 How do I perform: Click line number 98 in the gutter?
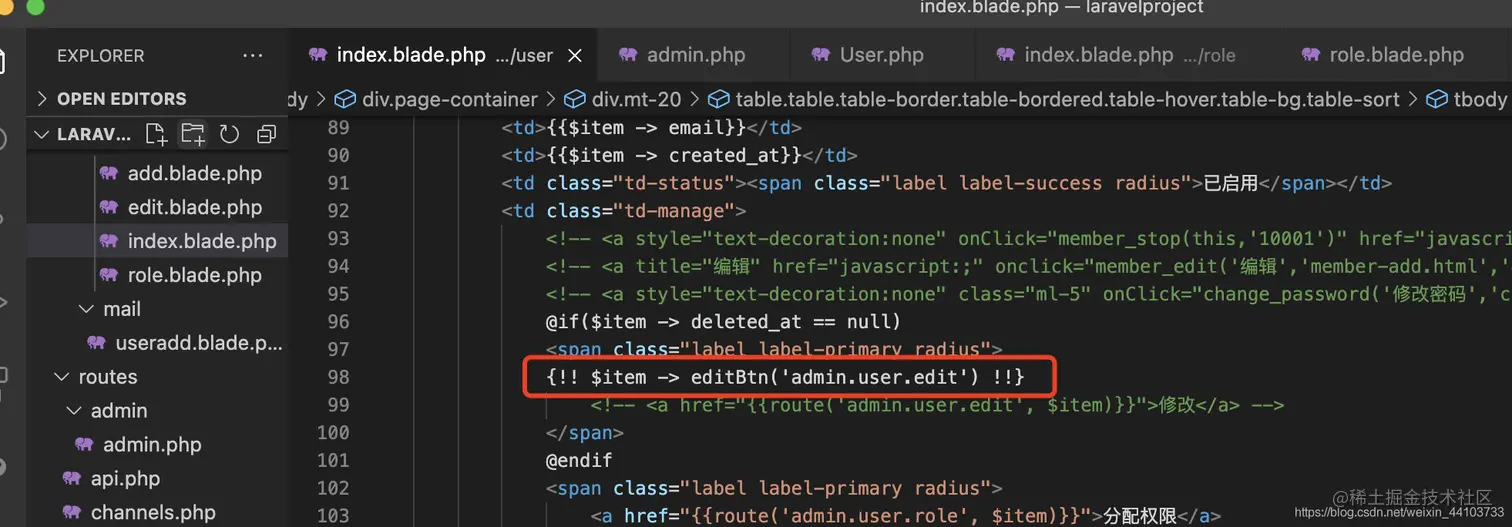pyautogui.click(x=338, y=377)
